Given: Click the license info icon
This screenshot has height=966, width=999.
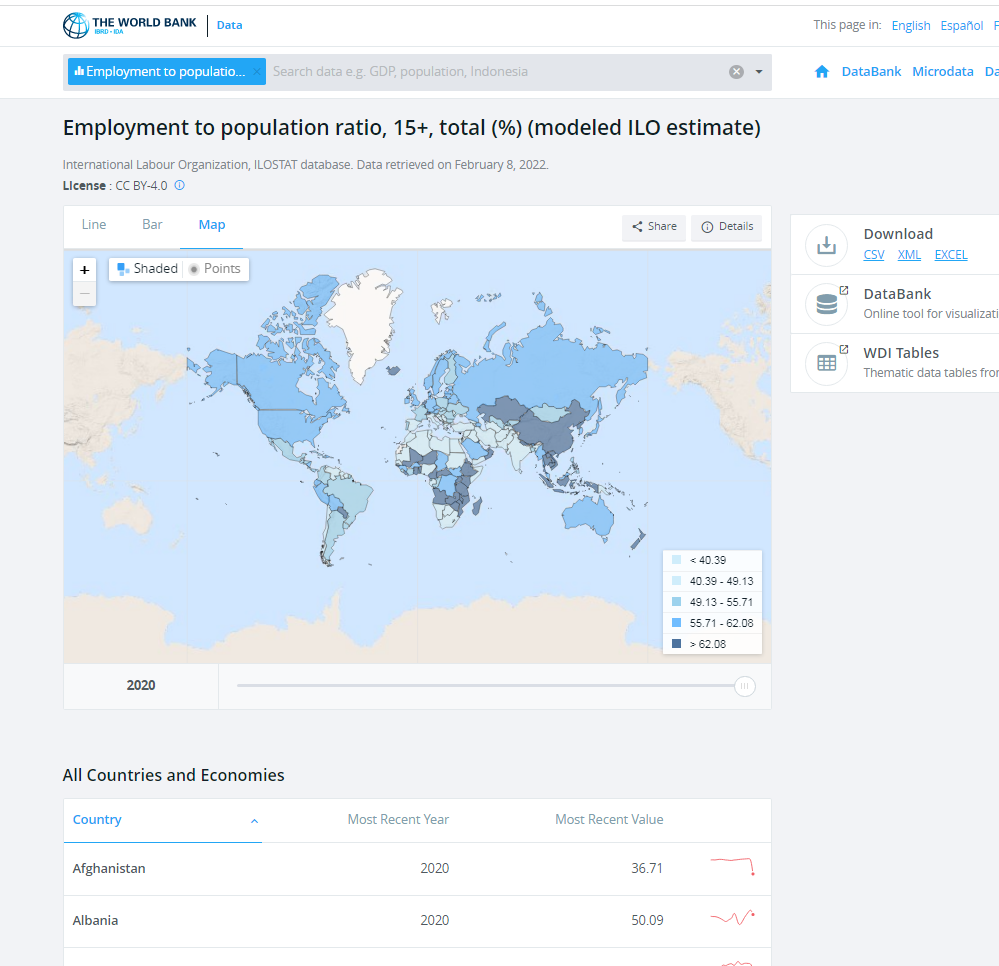Looking at the screenshot, I should coord(180,185).
